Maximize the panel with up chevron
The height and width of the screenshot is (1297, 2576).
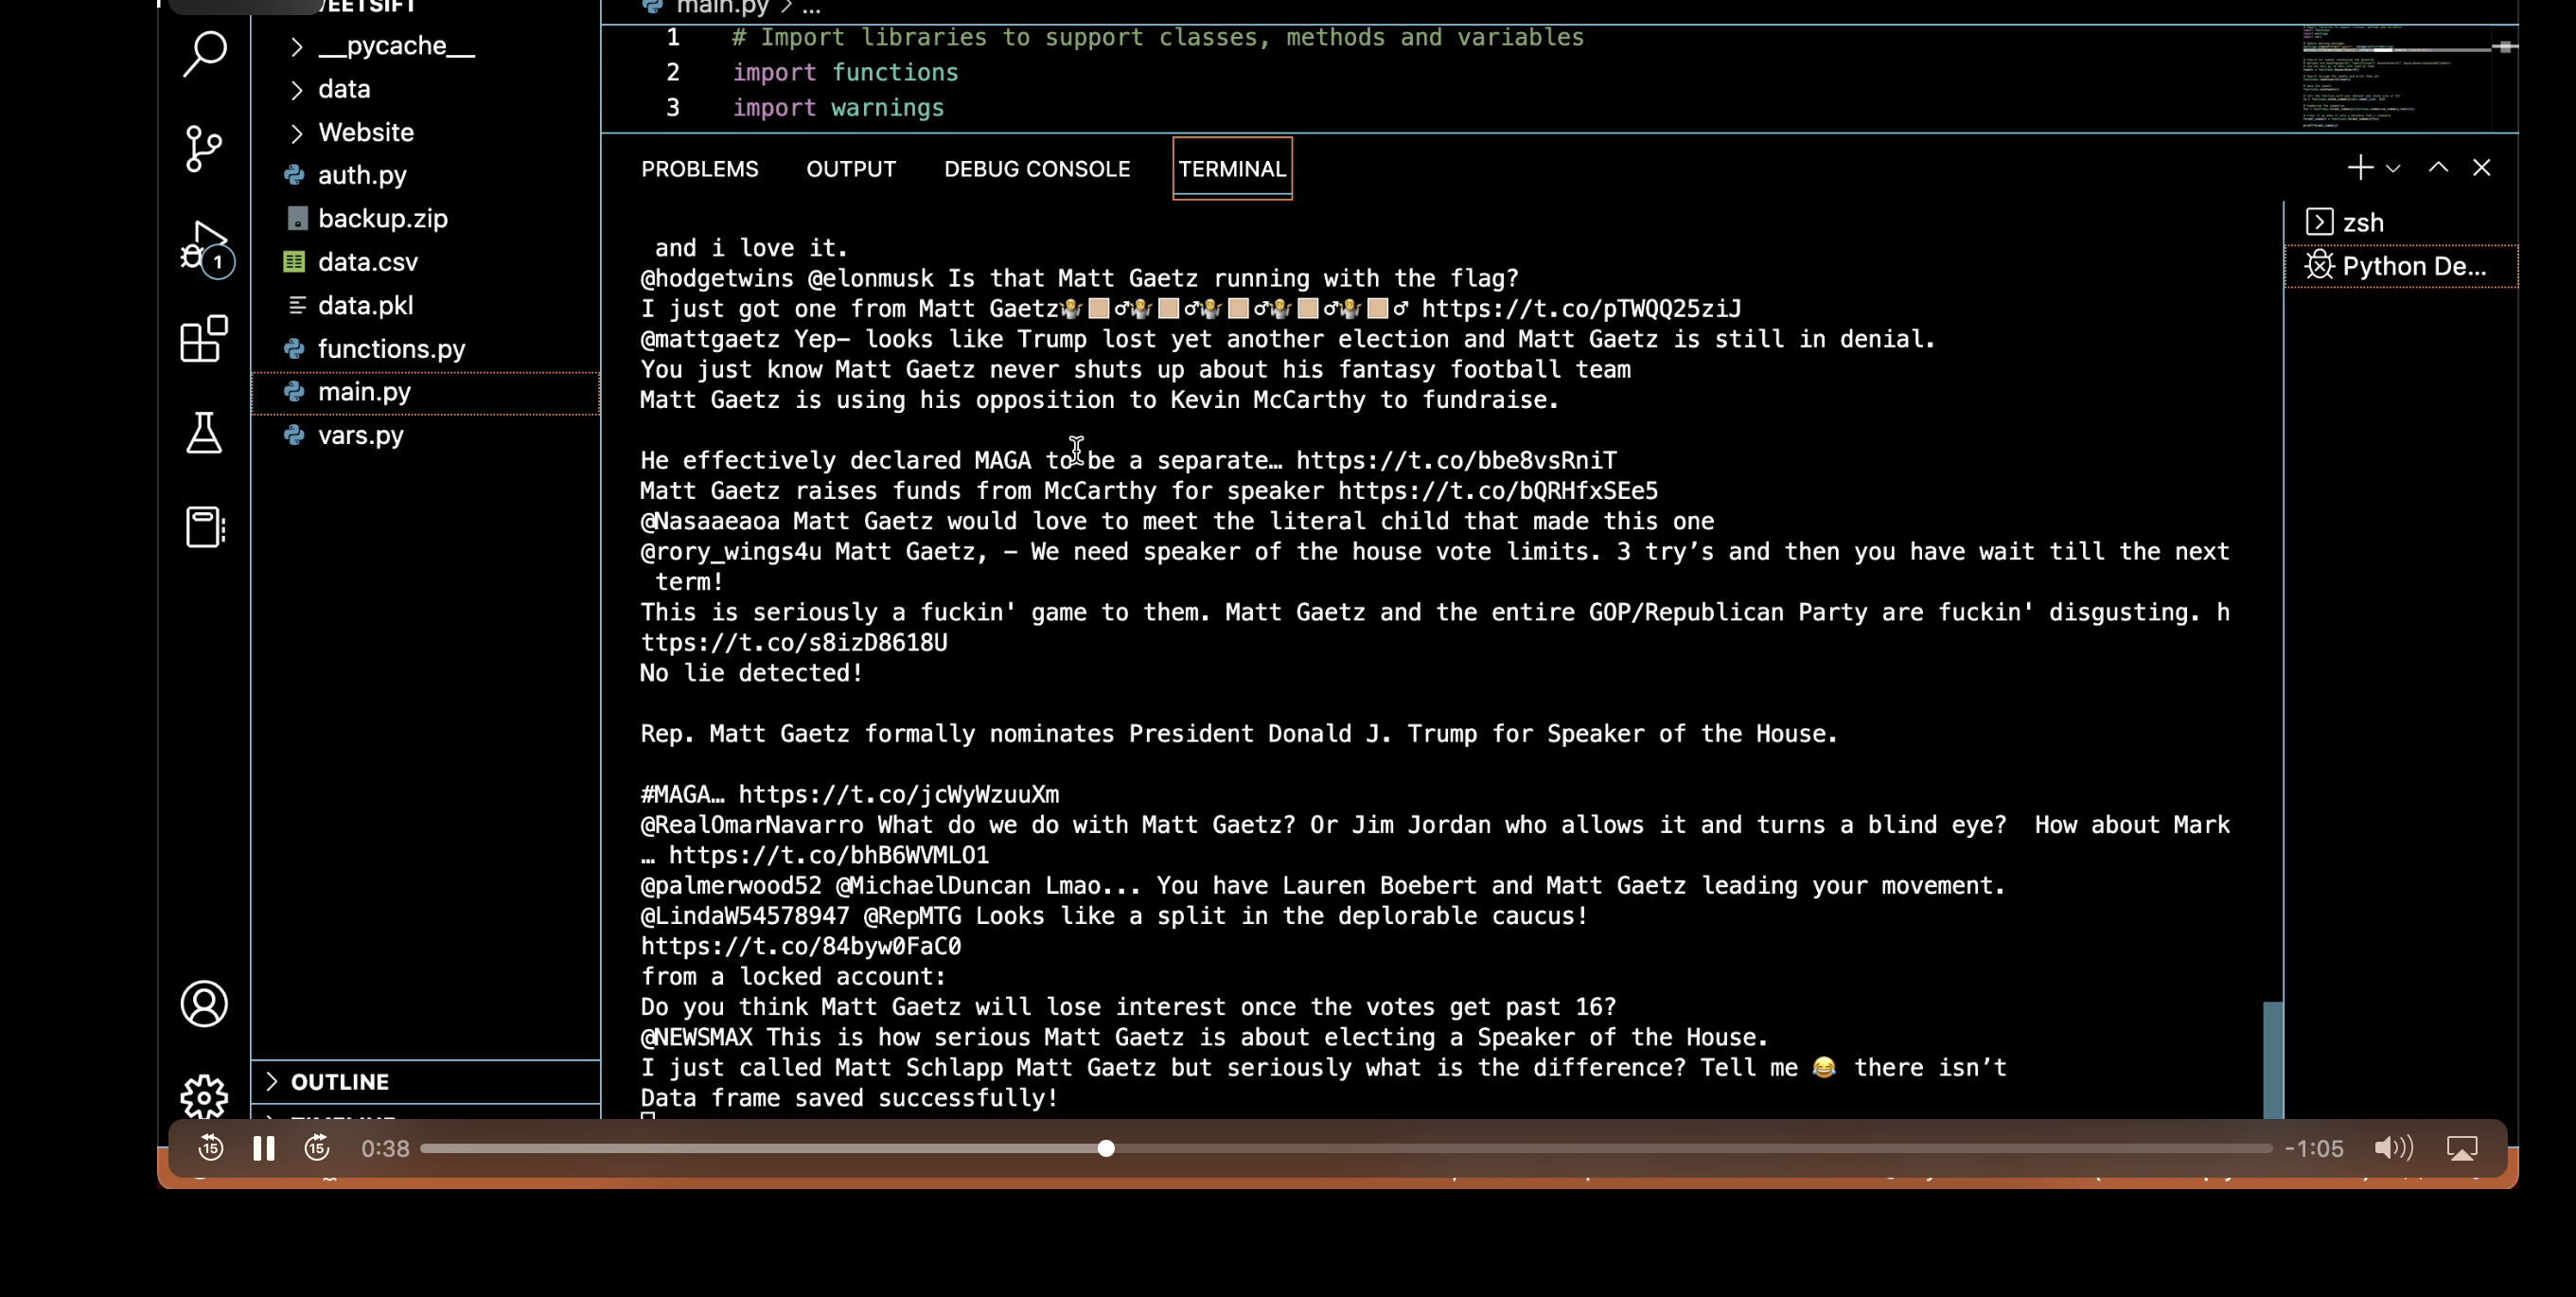click(x=2438, y=167)
